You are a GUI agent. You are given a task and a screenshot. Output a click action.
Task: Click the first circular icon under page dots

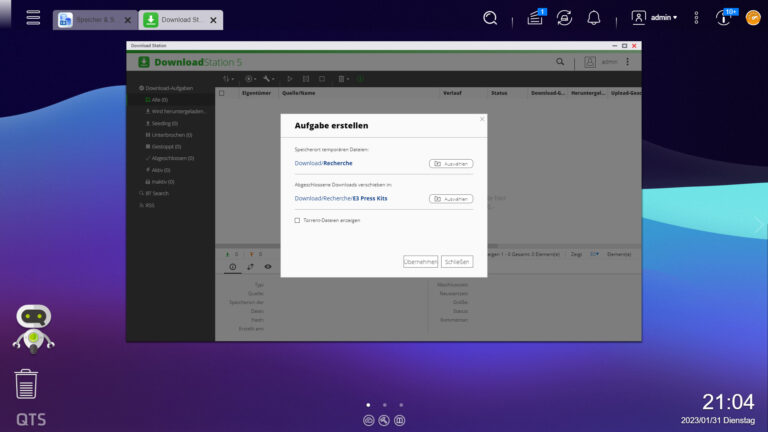coord(369,420)
